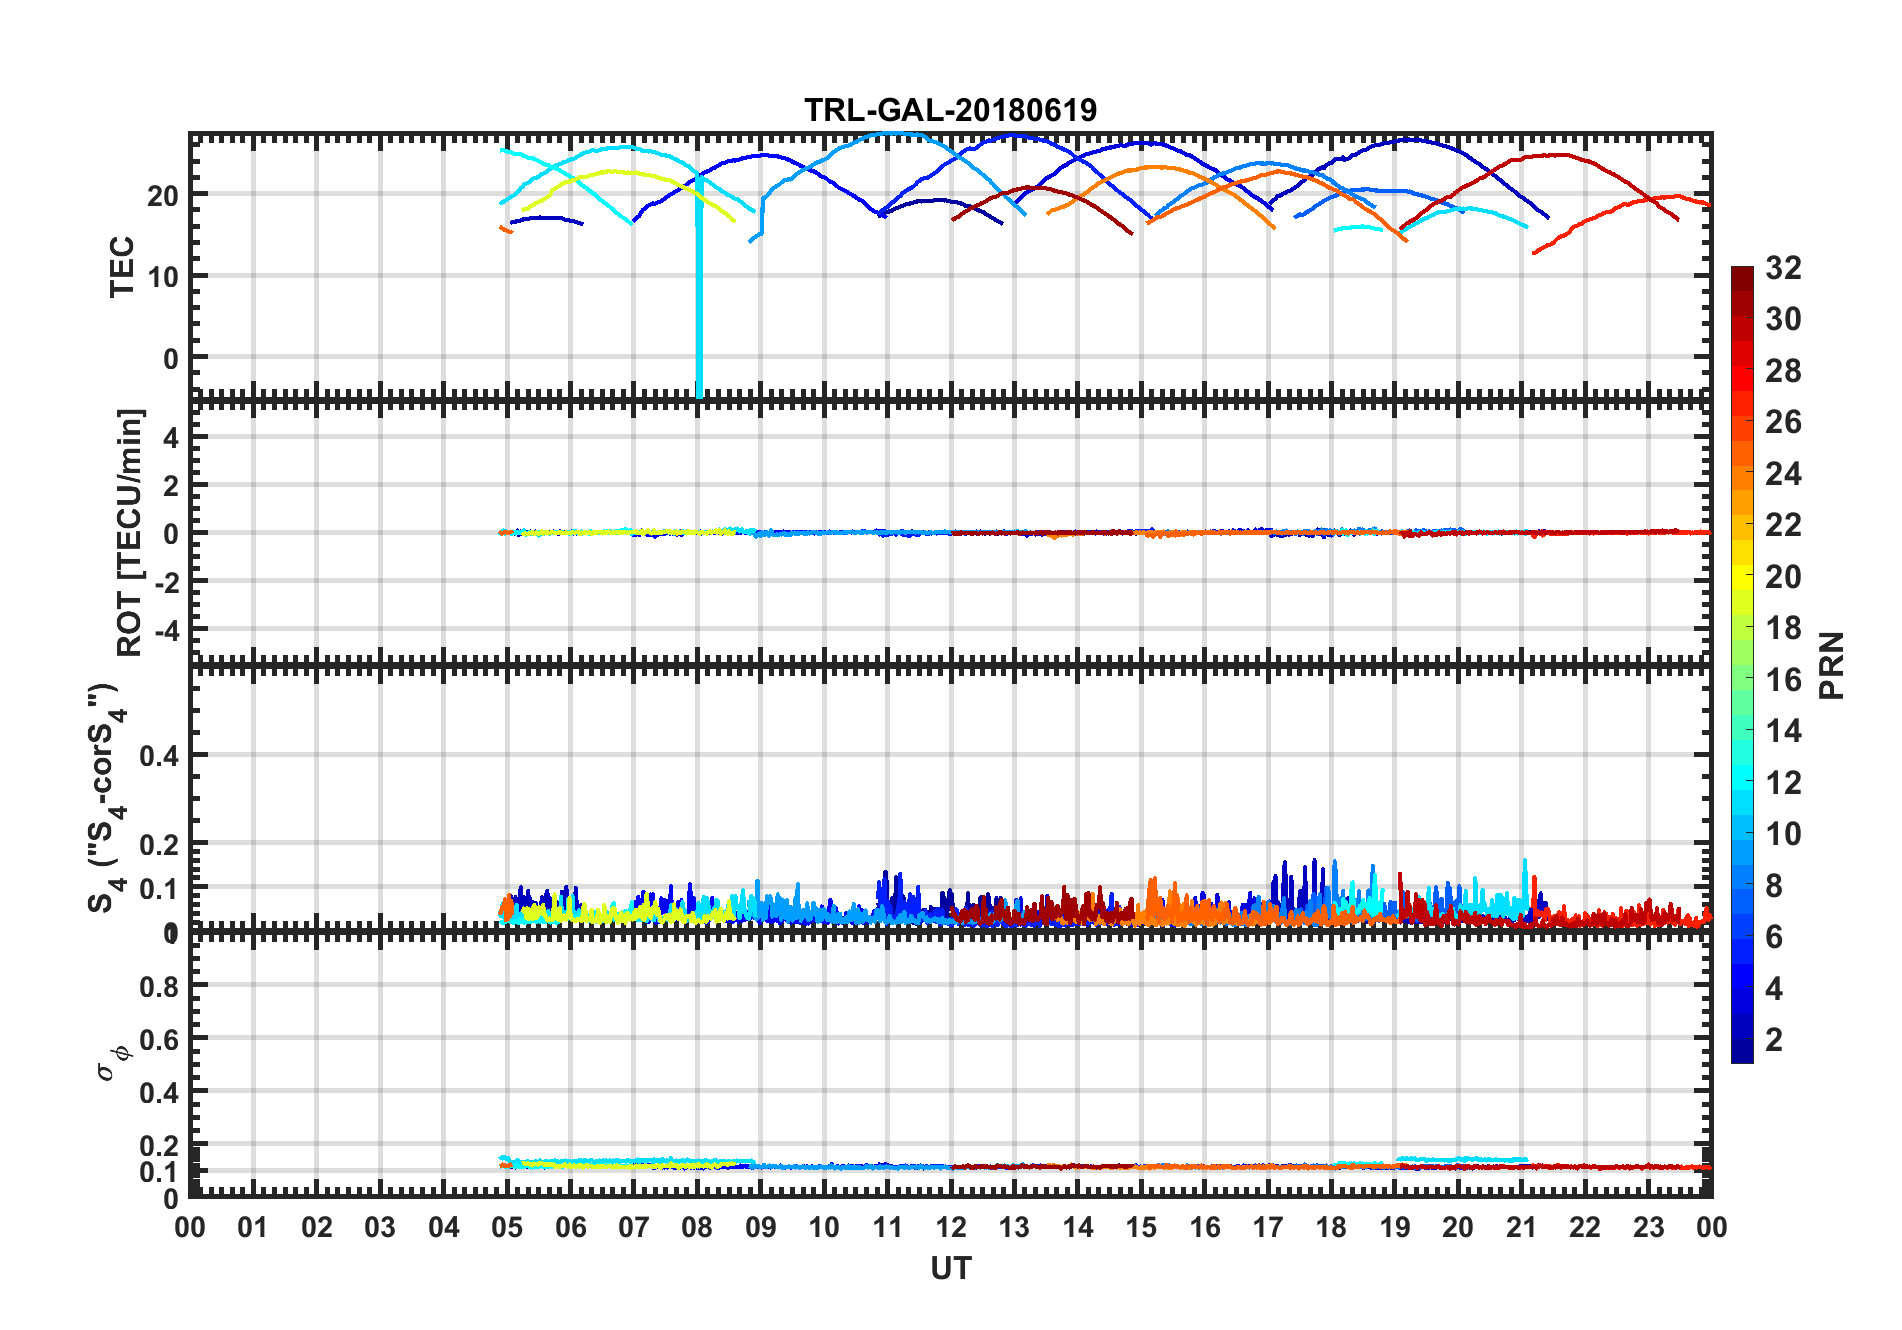Click the TEC axis tick label 0
Image resolution: width=1902 pixels, height=1330 pixels.
click(171, 359)
